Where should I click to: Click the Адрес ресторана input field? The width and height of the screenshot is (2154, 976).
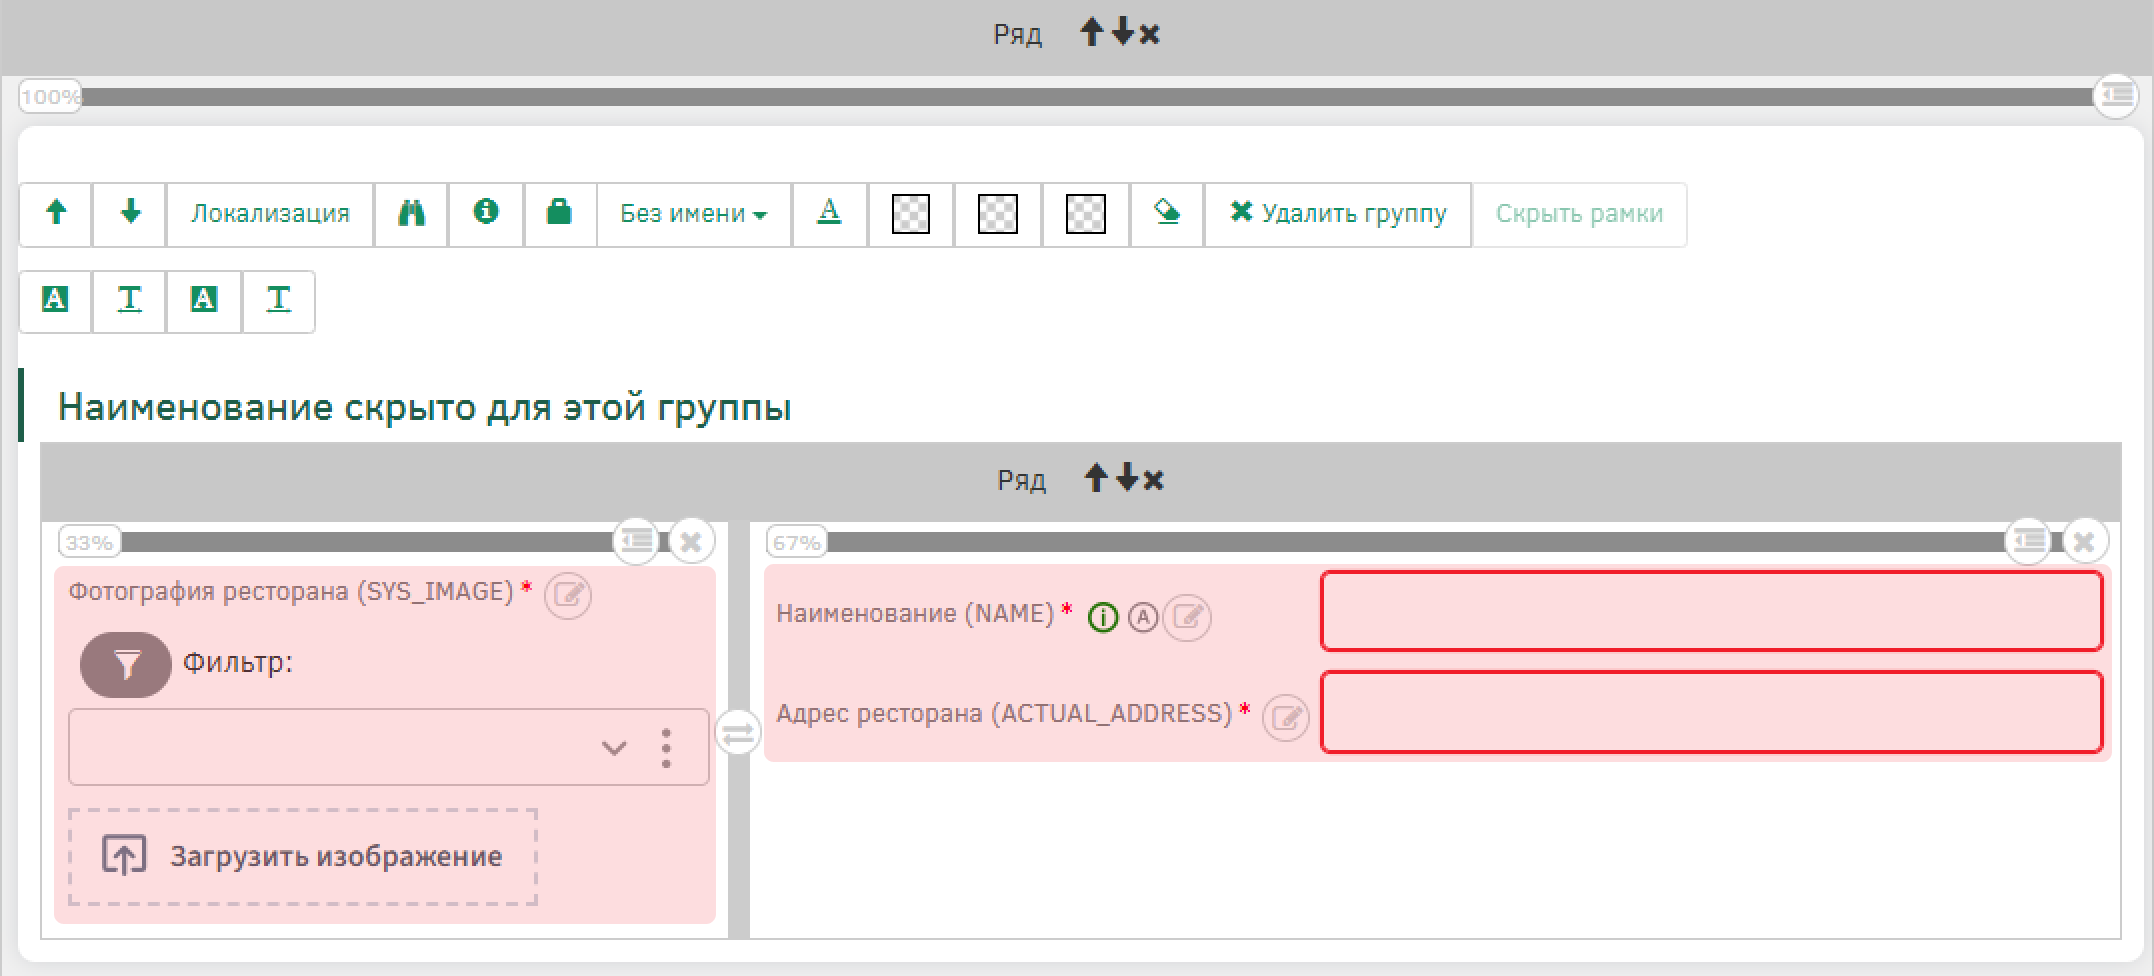(x=1711, y=712)
